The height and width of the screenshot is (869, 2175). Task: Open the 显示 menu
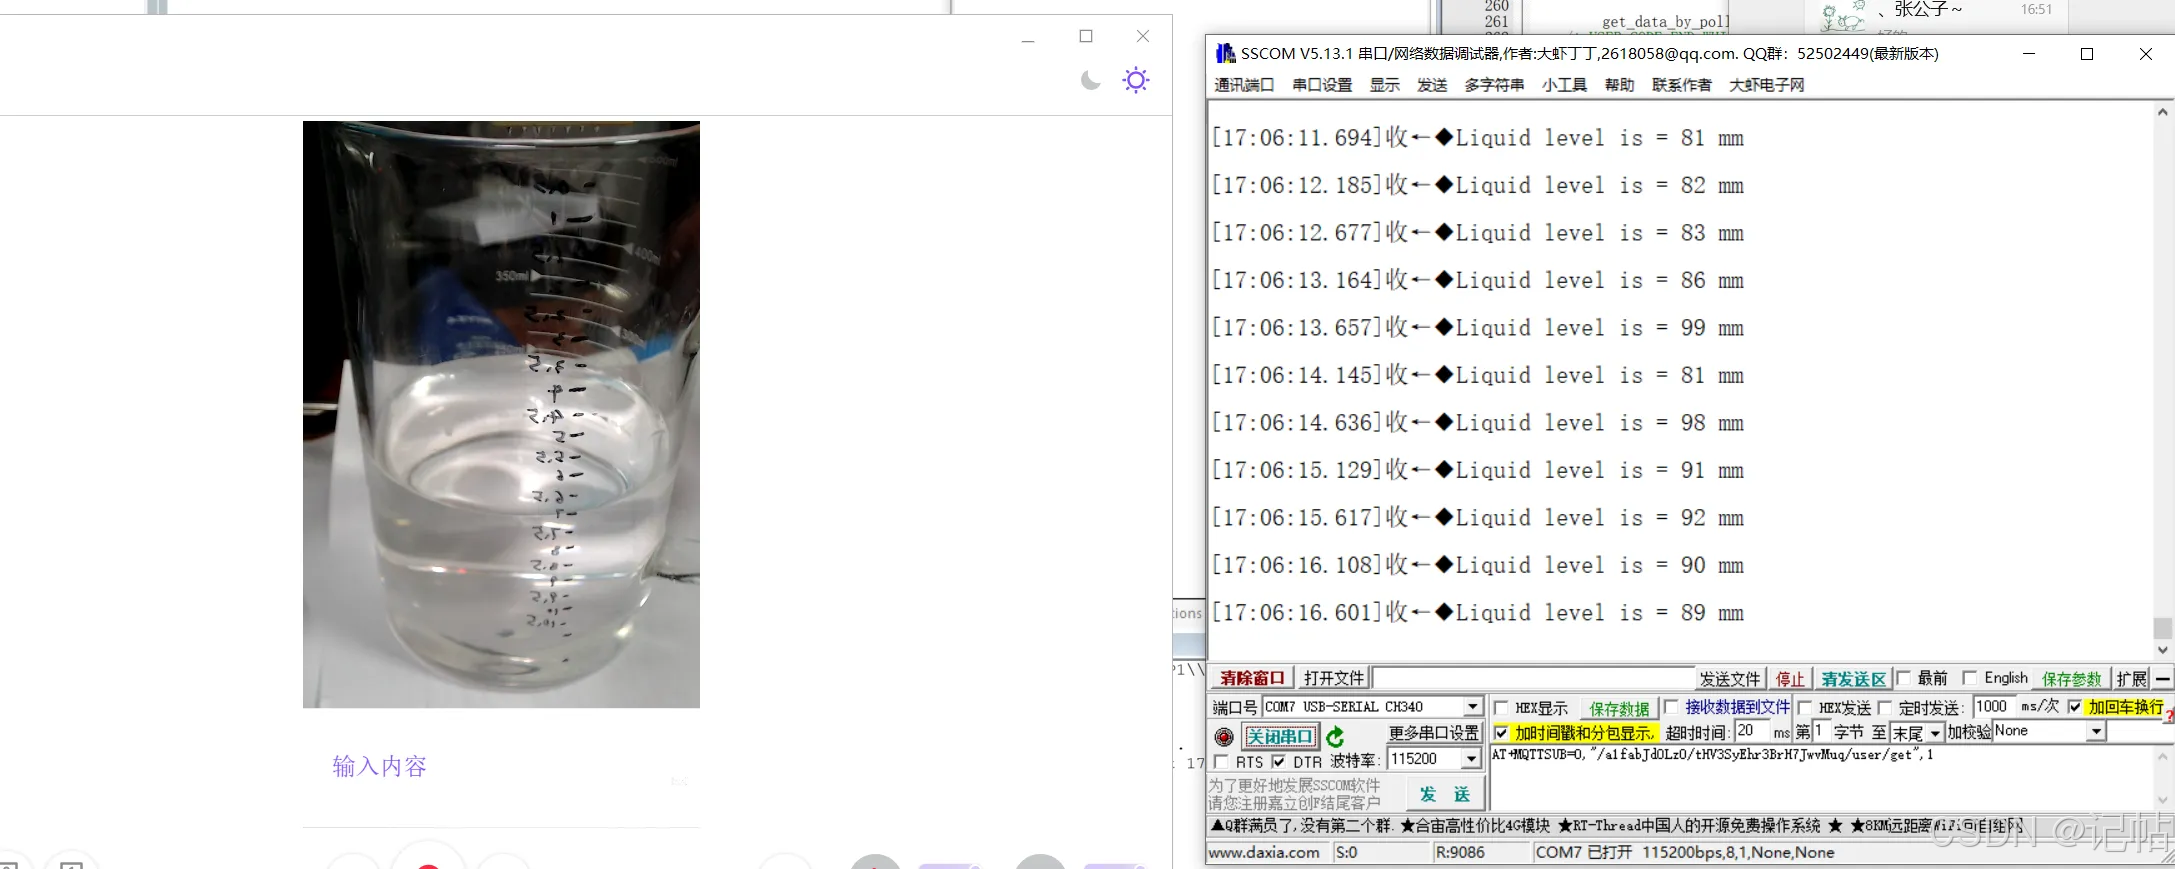pyautogui.click(x=1385, y=85)
